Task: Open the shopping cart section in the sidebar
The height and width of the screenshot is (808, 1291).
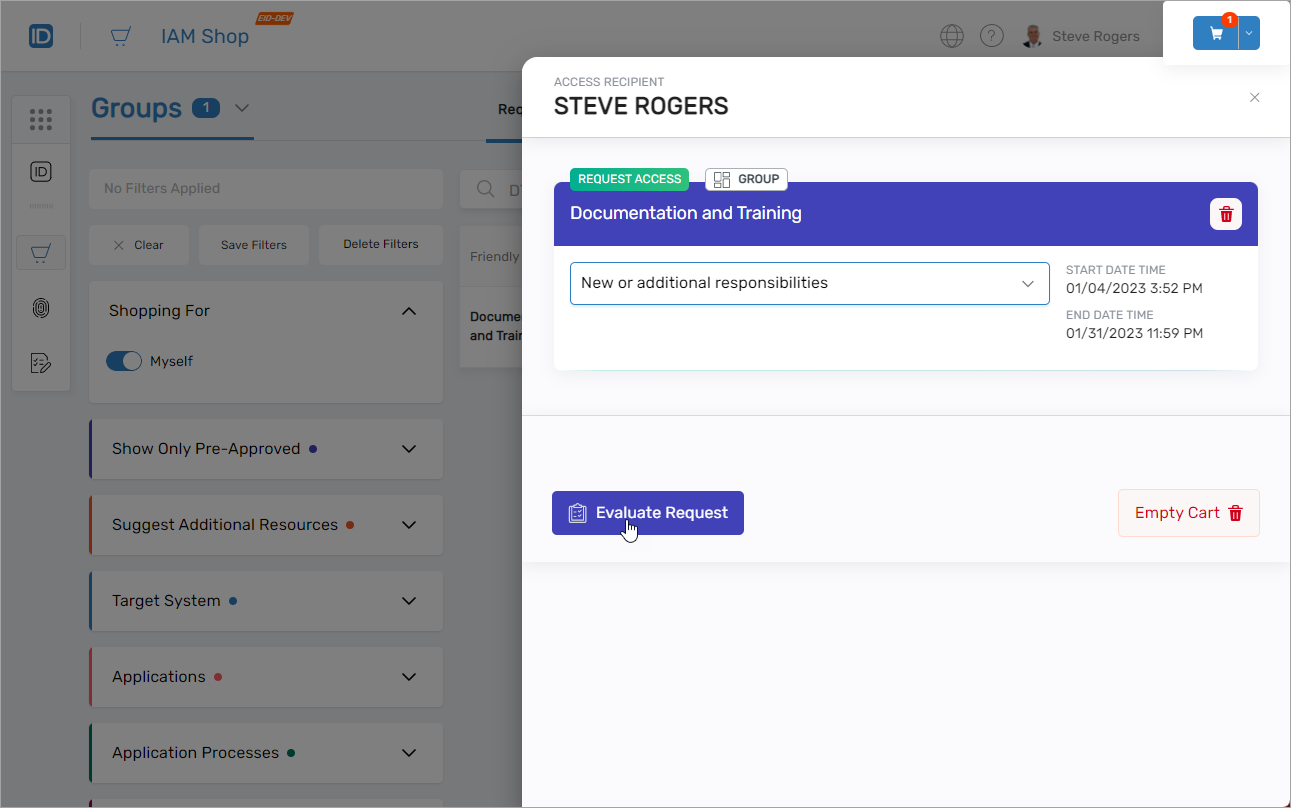Action: click(x=40, y=252)
